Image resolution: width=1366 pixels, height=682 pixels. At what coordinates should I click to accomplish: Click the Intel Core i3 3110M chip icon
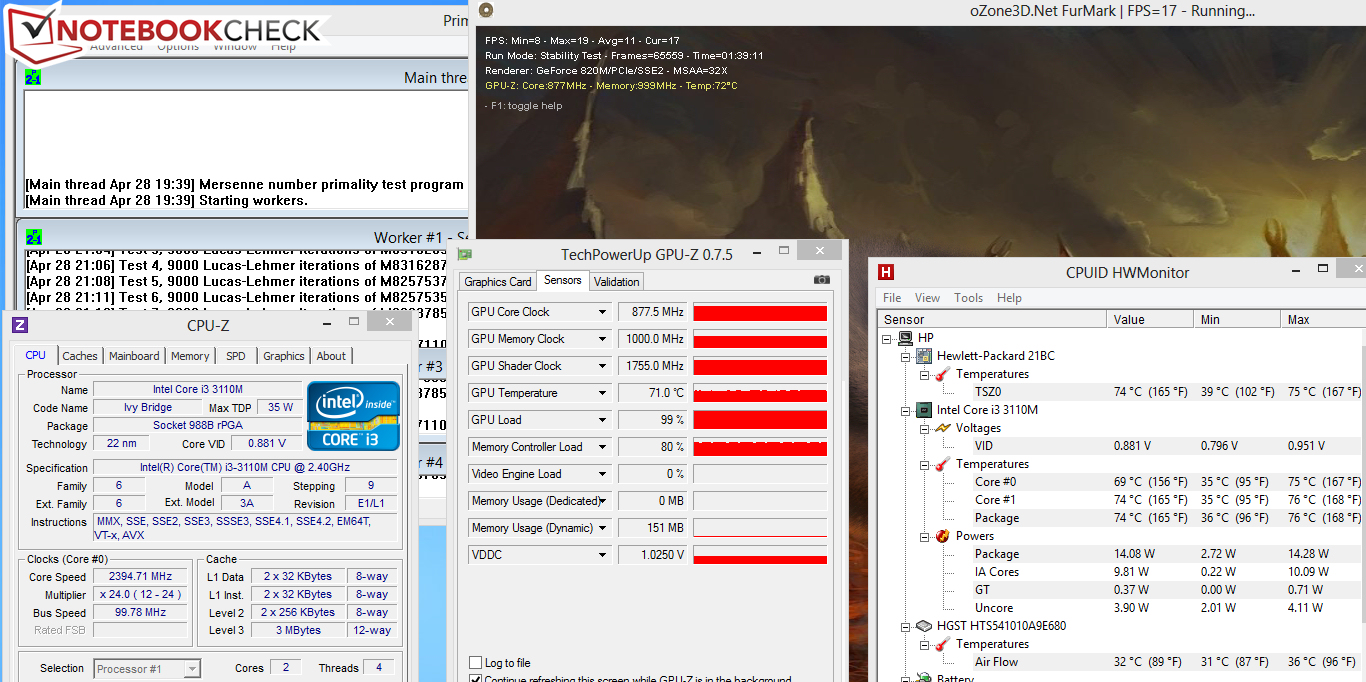coord(924,410)
